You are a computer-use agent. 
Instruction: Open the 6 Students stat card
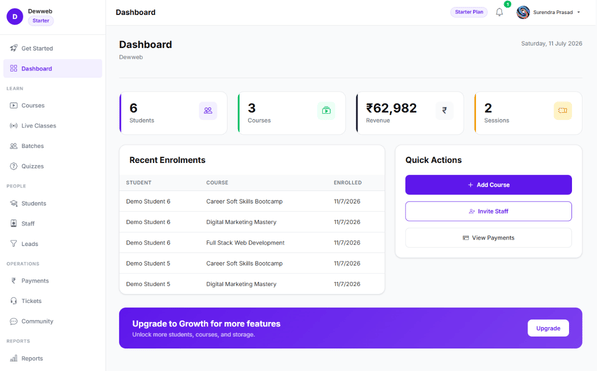(x=173, y=113)
